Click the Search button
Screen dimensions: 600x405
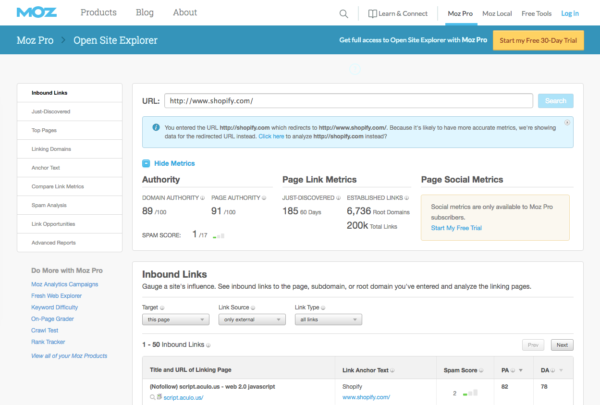(556, 101)
